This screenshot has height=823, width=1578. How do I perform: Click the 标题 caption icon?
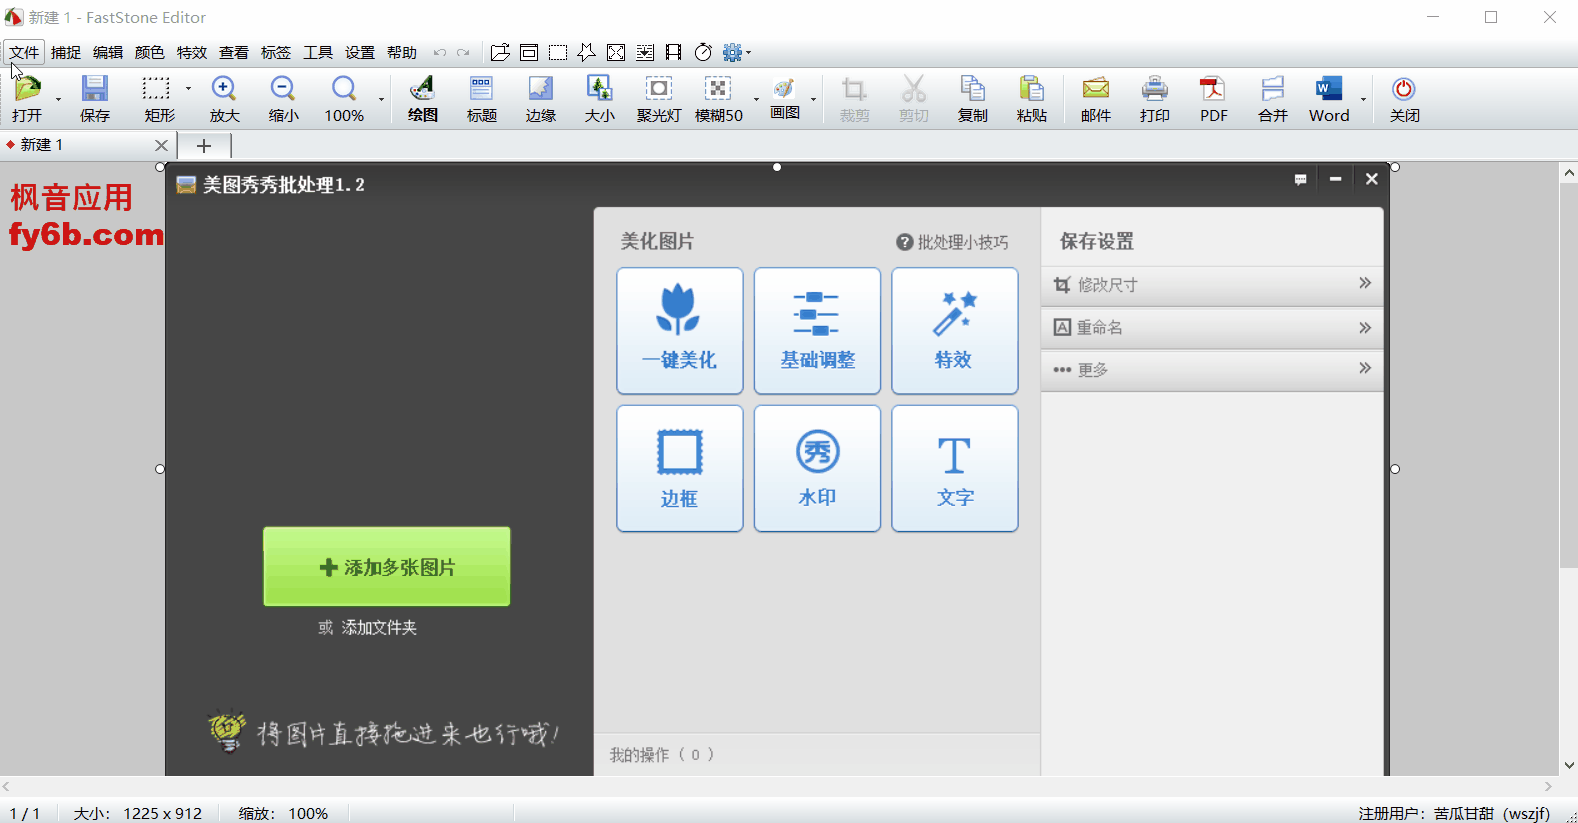click(x=481, y=99)
